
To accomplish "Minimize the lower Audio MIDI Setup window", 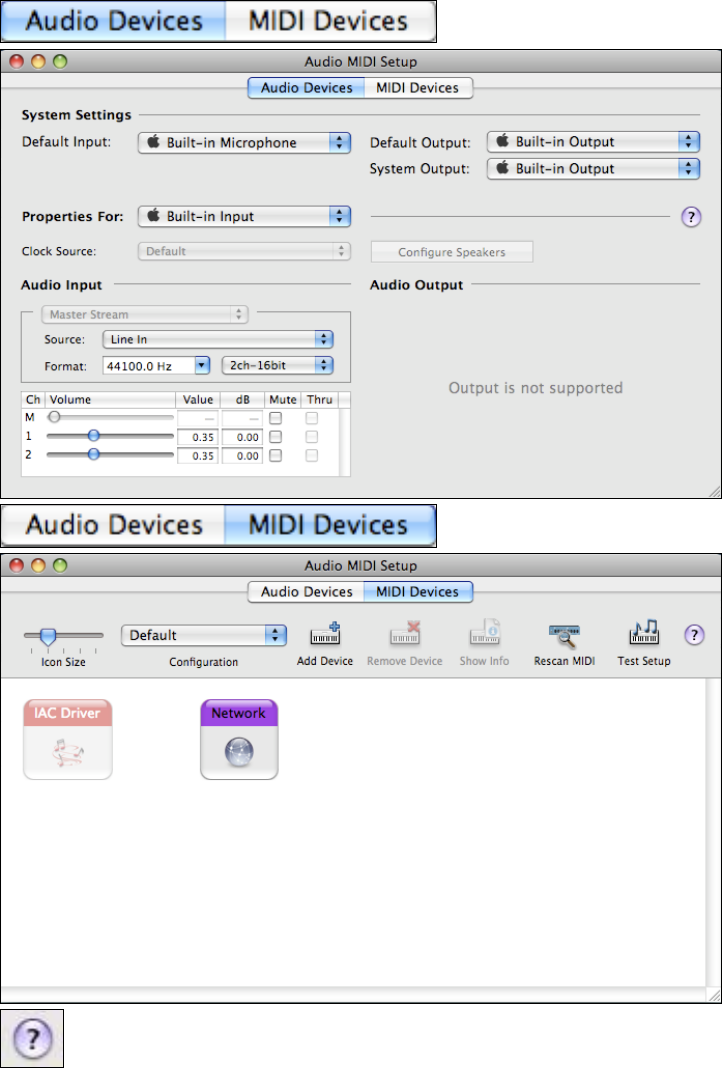I will 38,565.
